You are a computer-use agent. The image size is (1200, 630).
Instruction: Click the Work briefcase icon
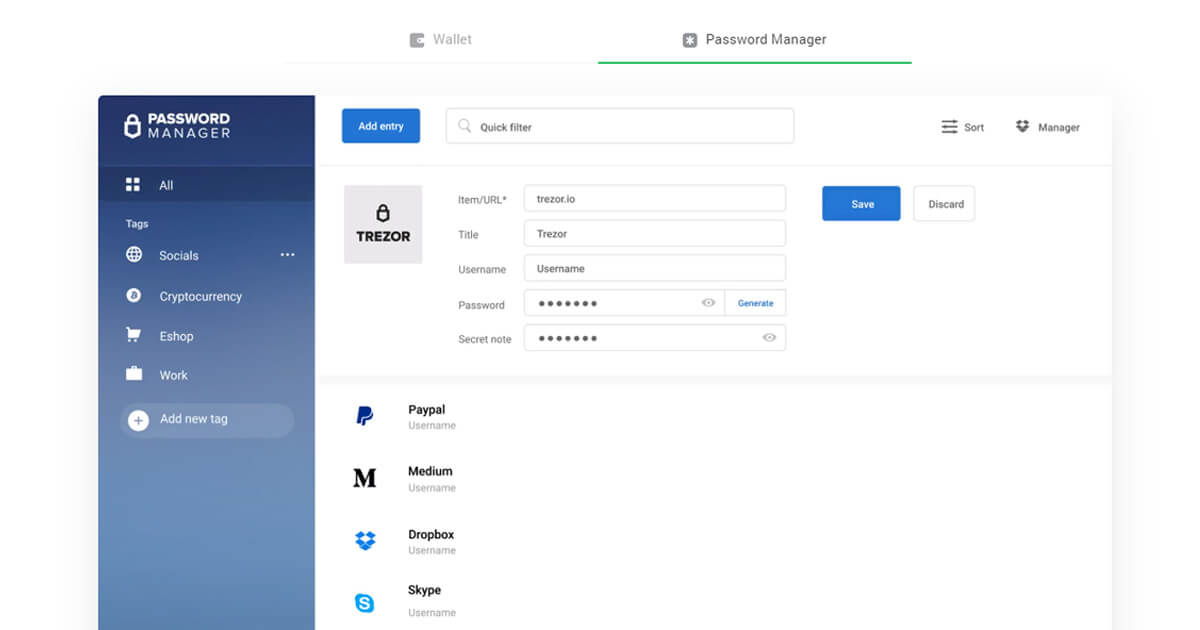point(133,374)
